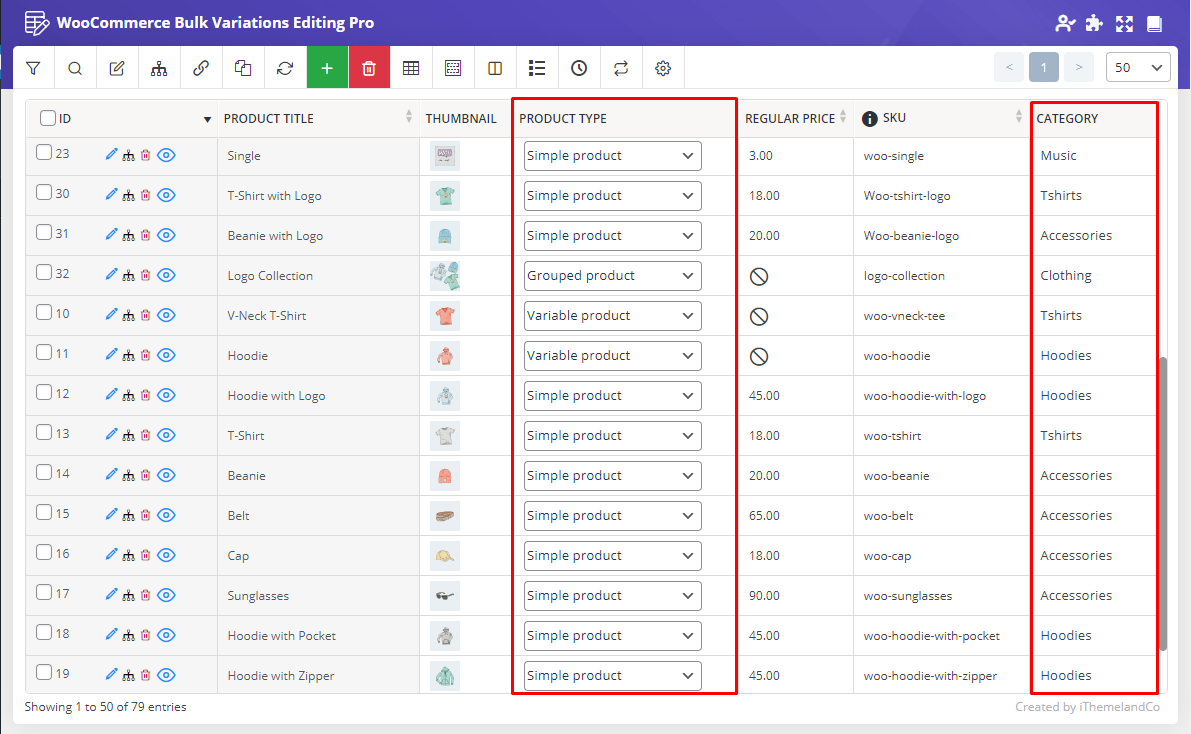The image size is (1191, 734).
Task: Open product type dropdown for Logo Collection
Action: pos(612,276)
